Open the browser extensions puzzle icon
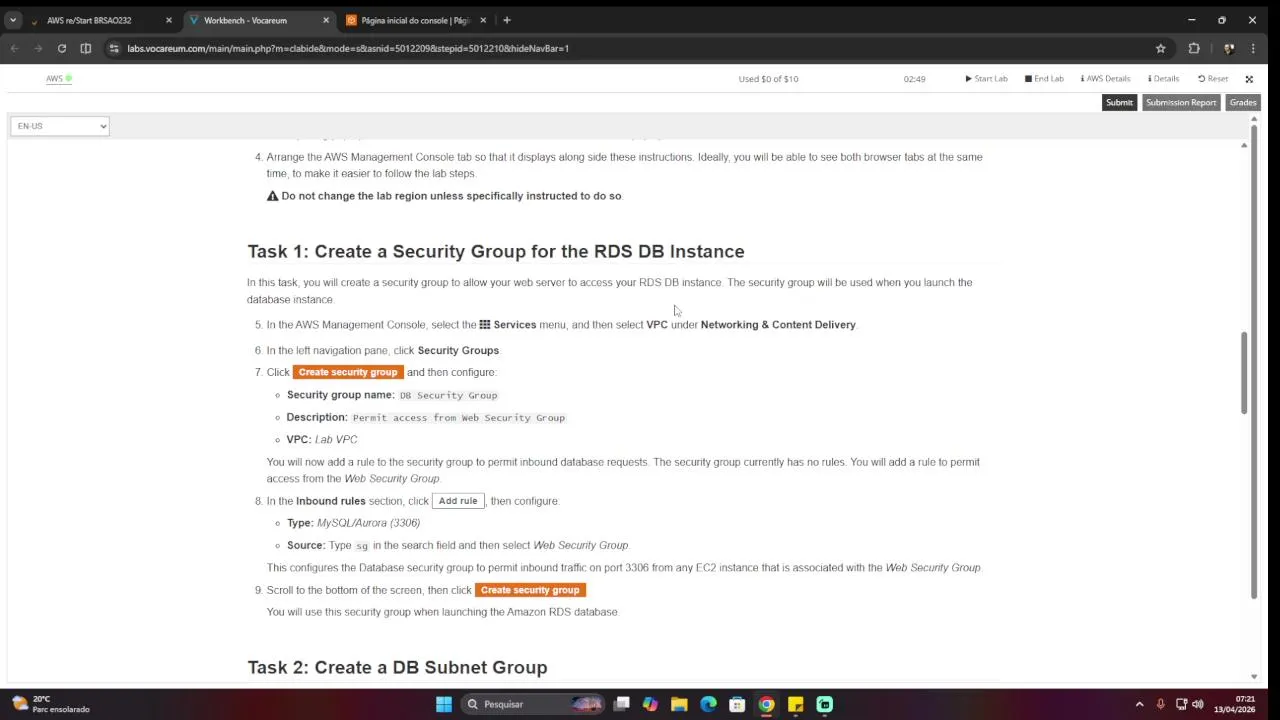This screenshot has width=1280, height=720. point(1194,48)
